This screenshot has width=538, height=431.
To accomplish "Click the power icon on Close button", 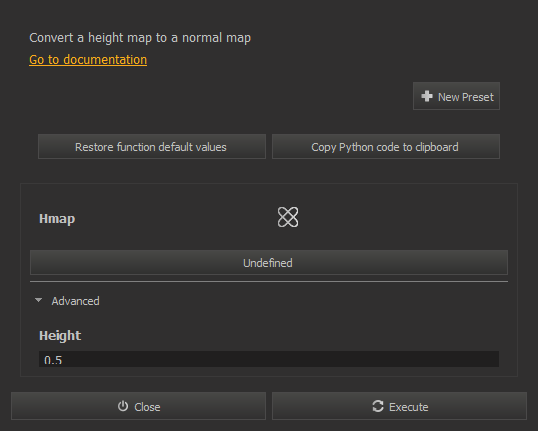I will pyautogui.click(x=123, y=406).
